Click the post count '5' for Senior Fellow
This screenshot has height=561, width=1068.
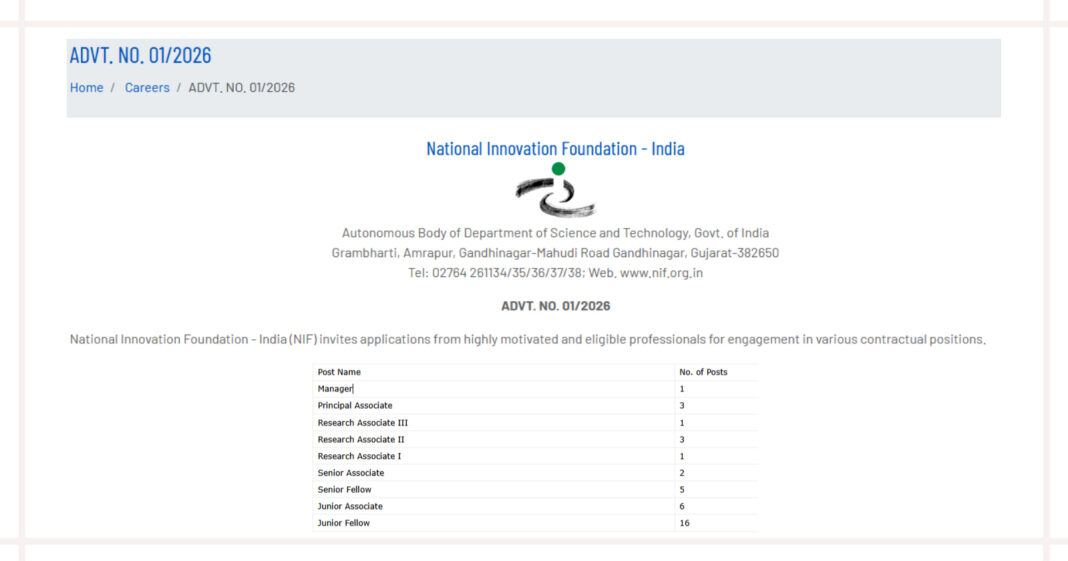click(x=682, y=489)
